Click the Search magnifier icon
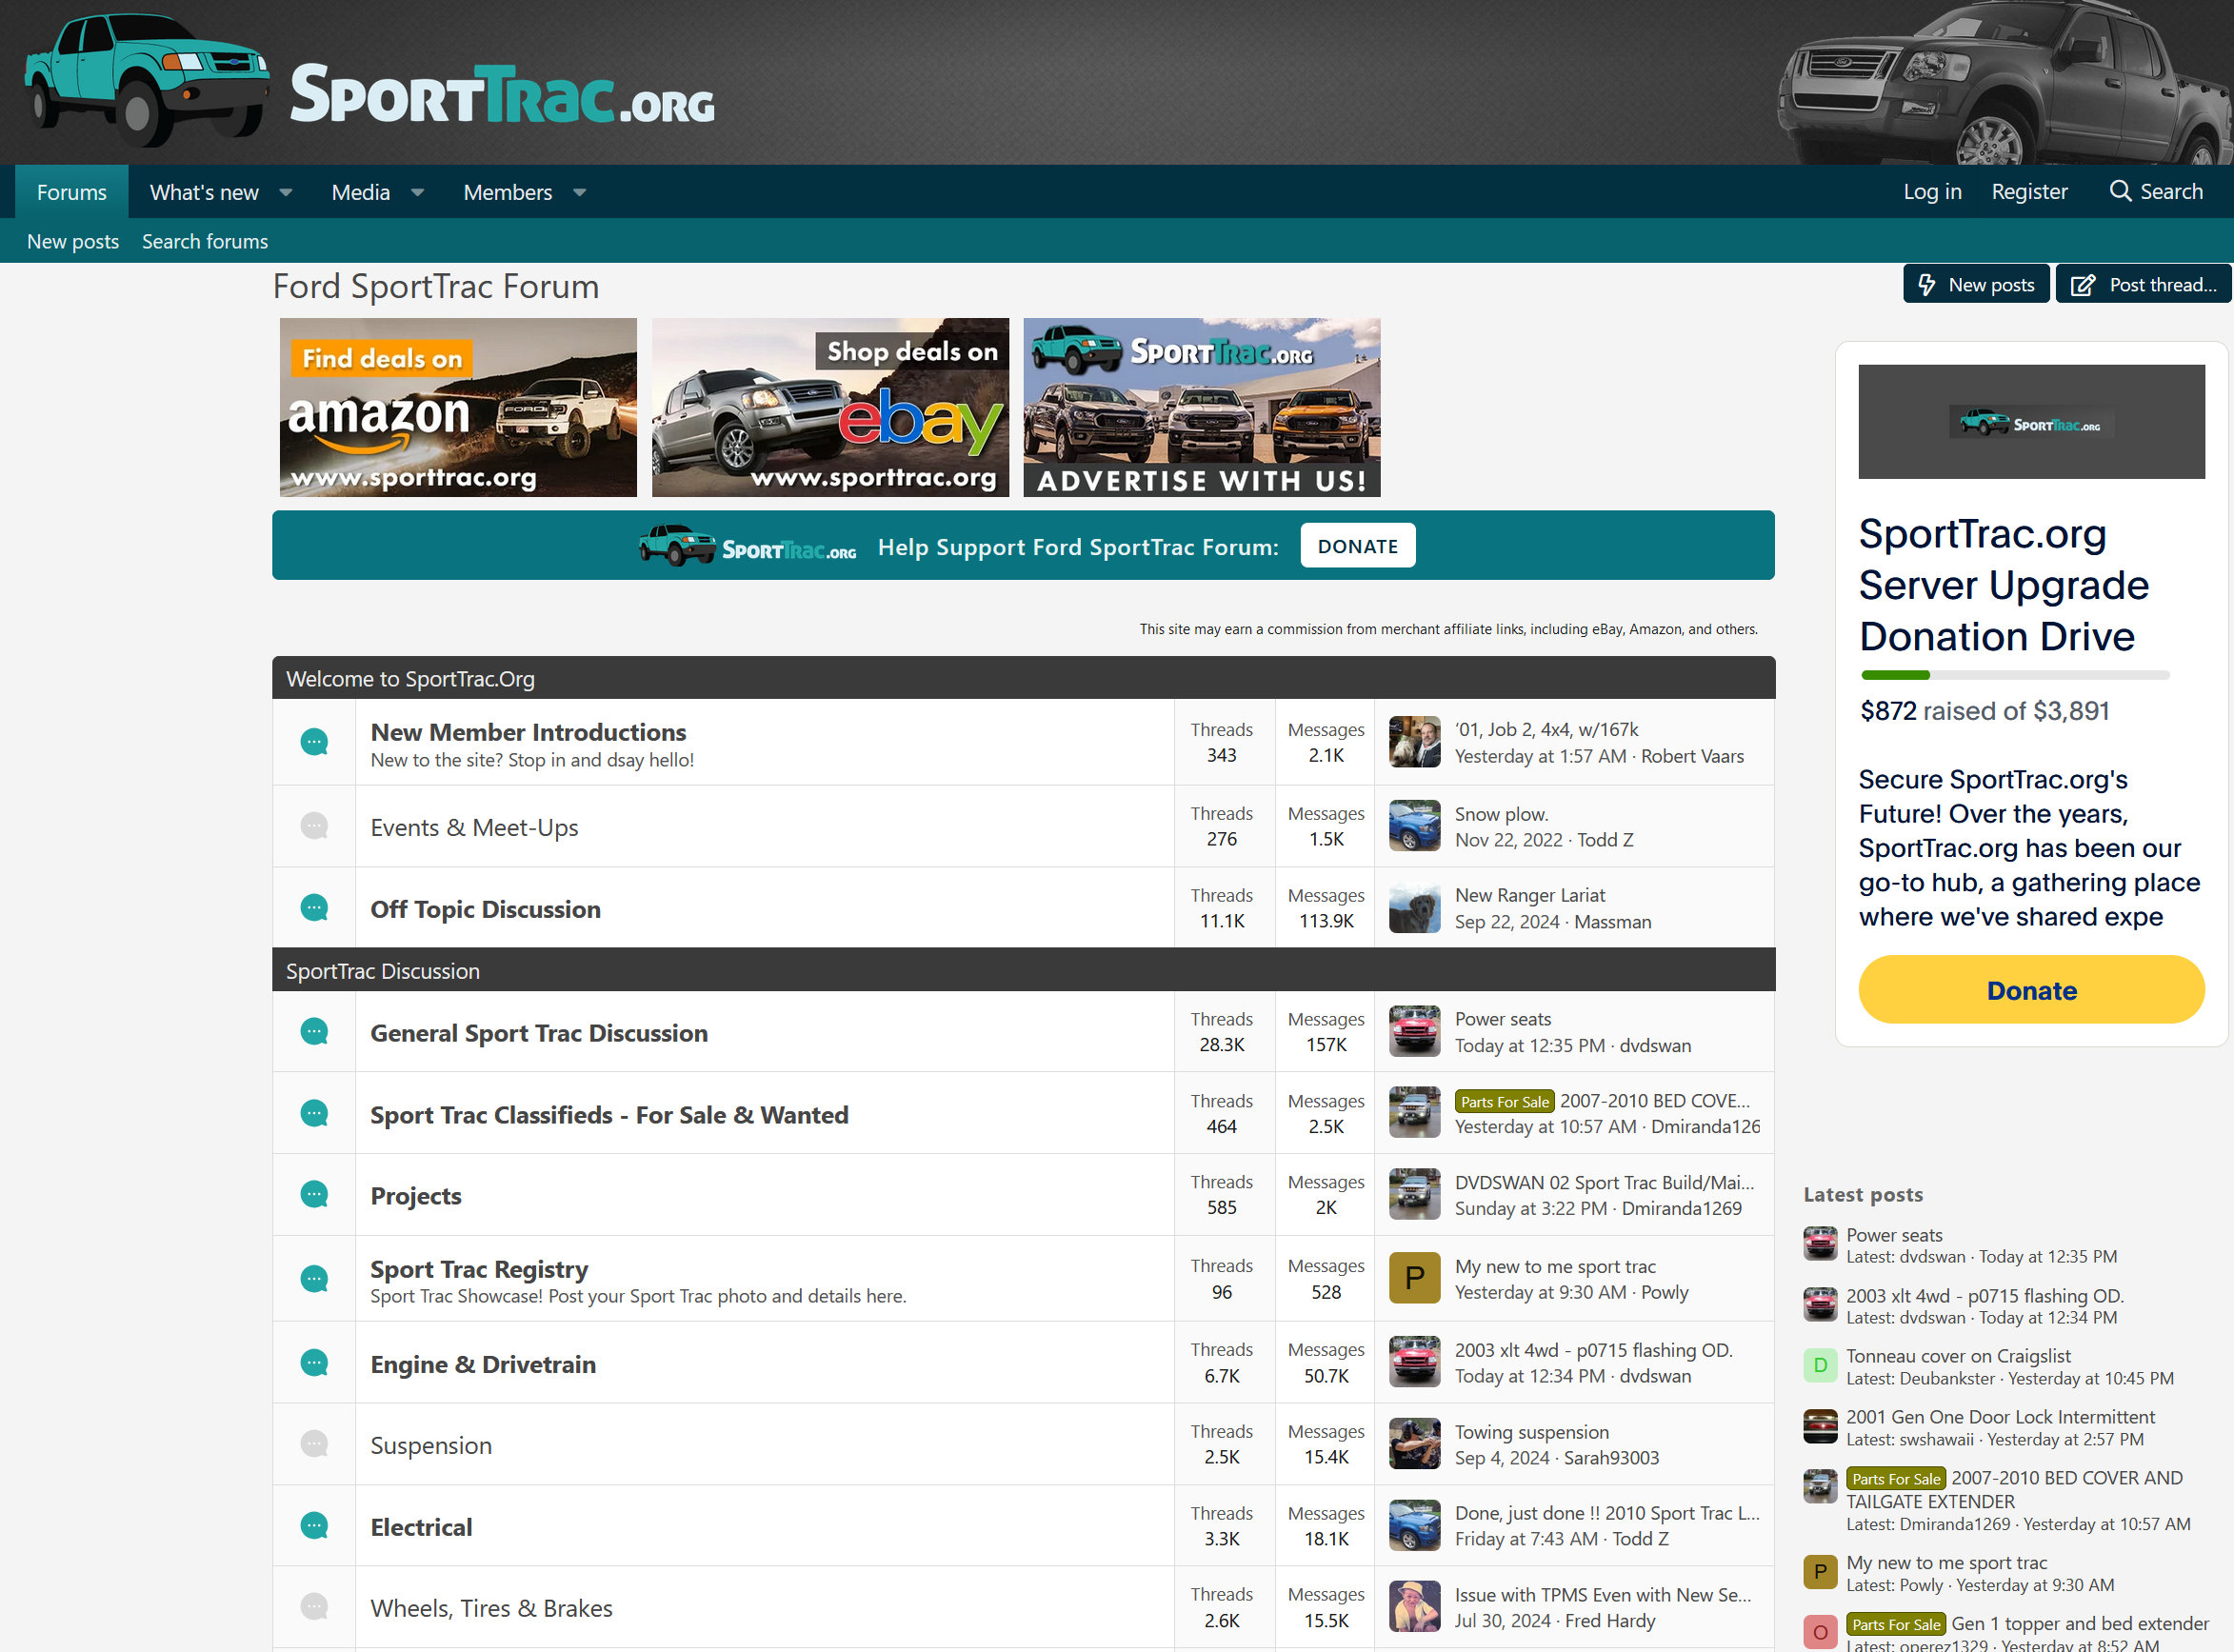This screenshot has height=1652, width=2234. pos(2119,191)
